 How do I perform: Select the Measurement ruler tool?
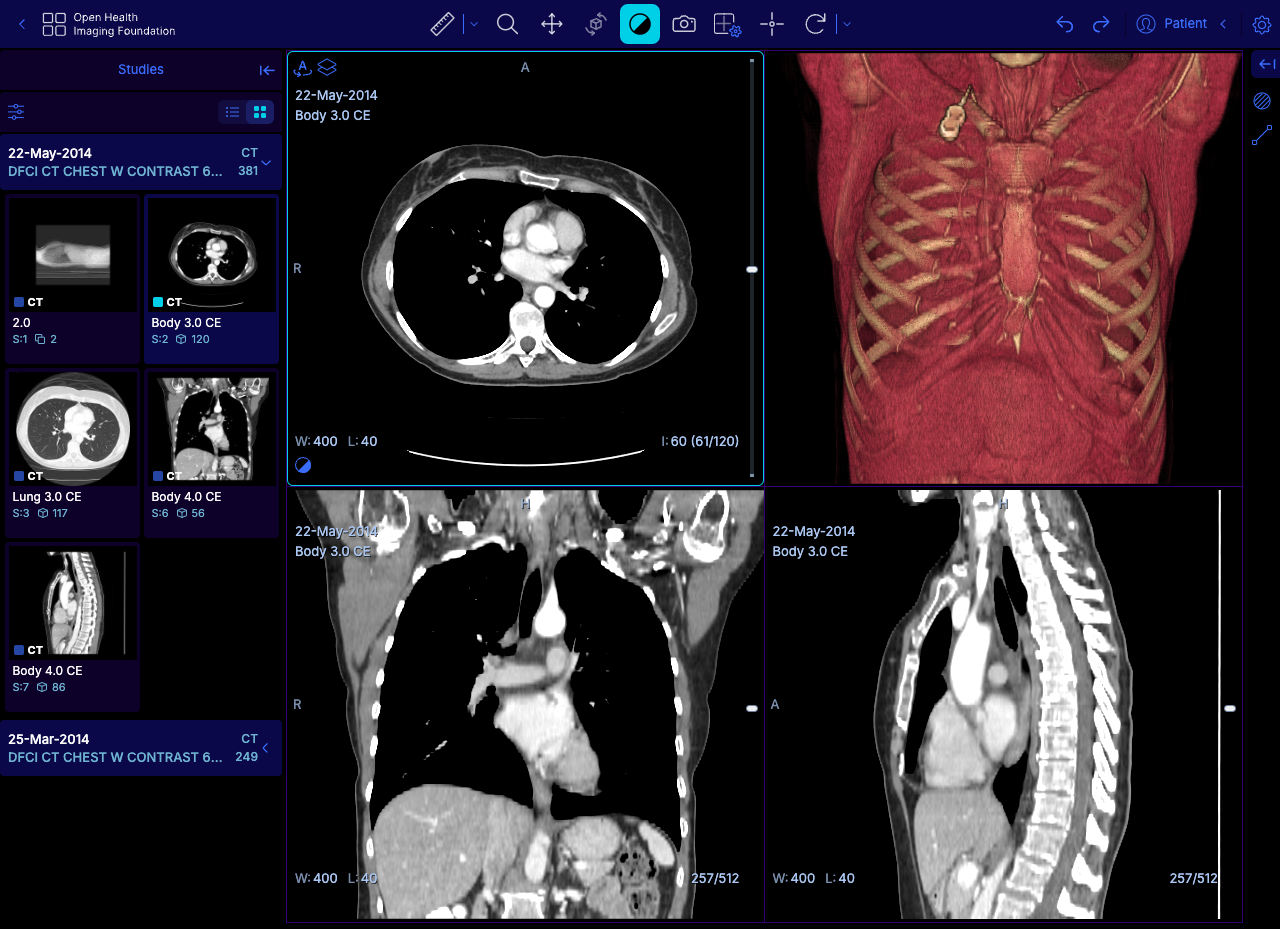(x=442, y=24)
